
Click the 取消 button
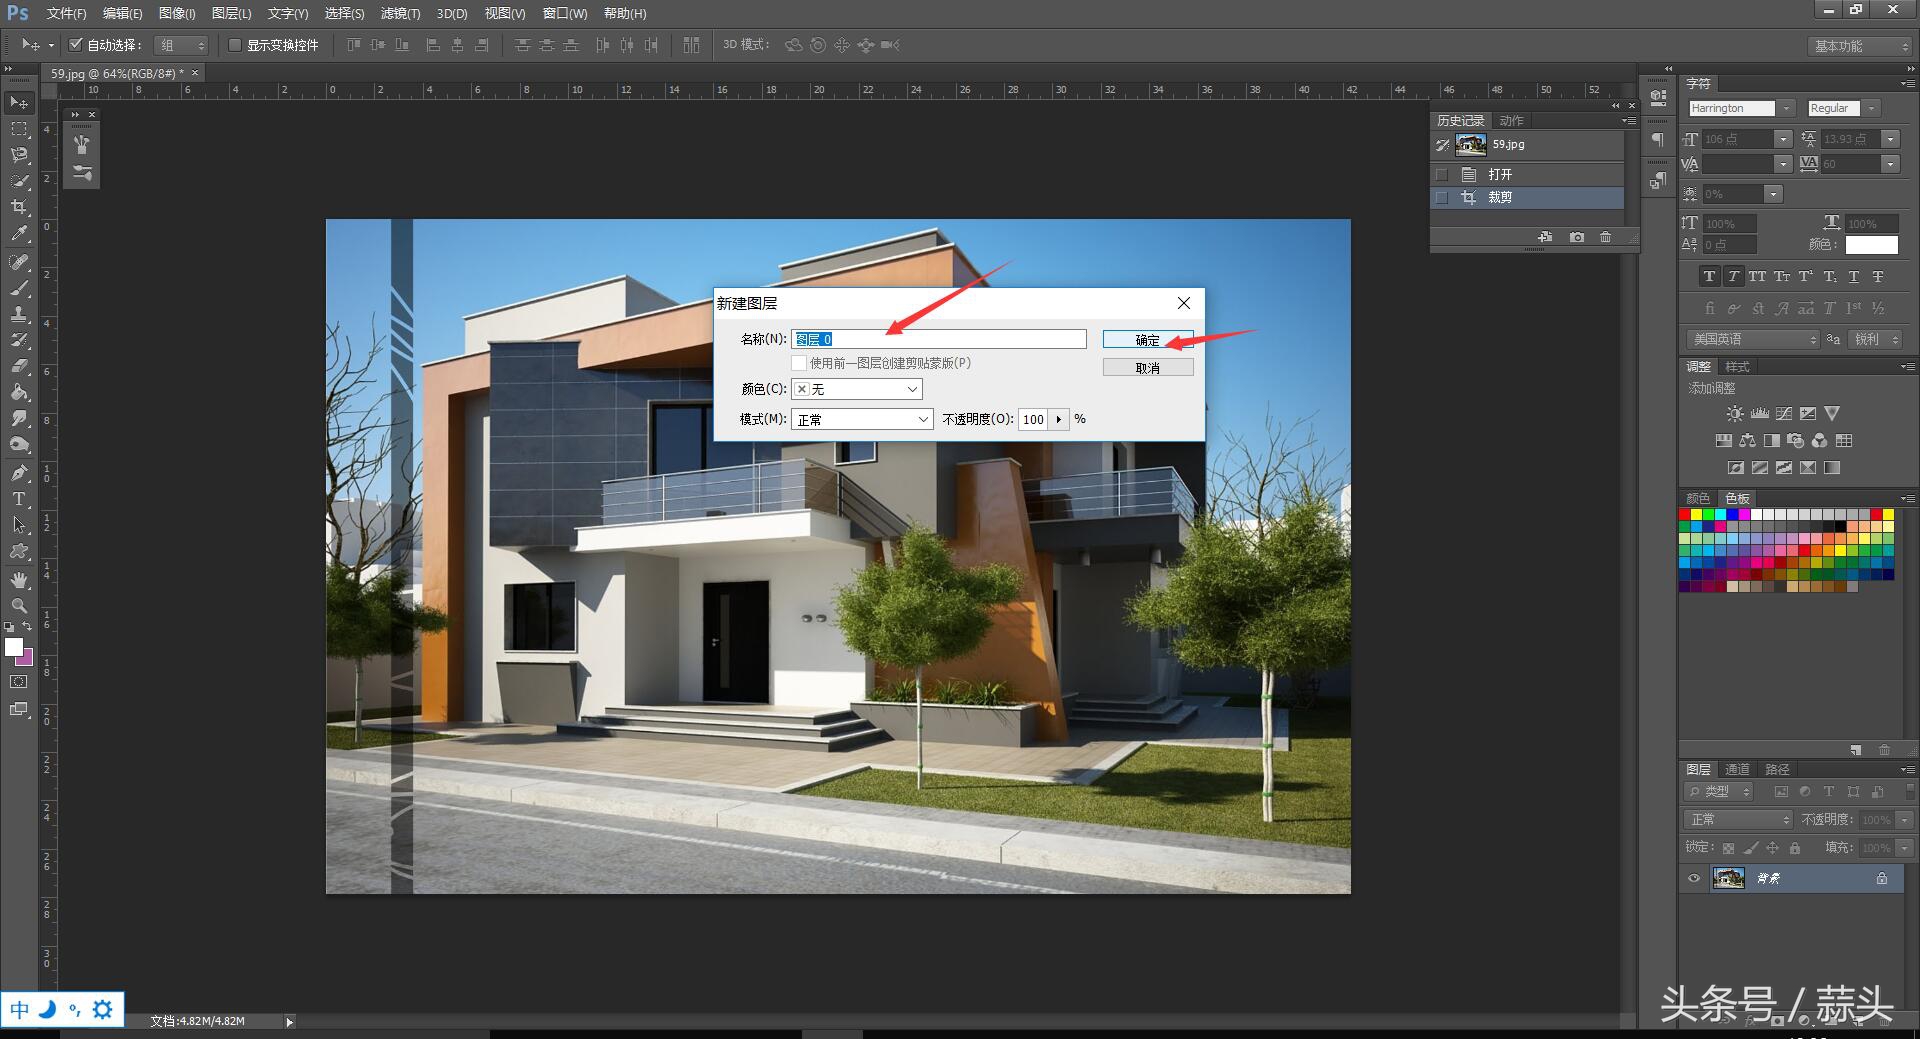click(1147, 368)
